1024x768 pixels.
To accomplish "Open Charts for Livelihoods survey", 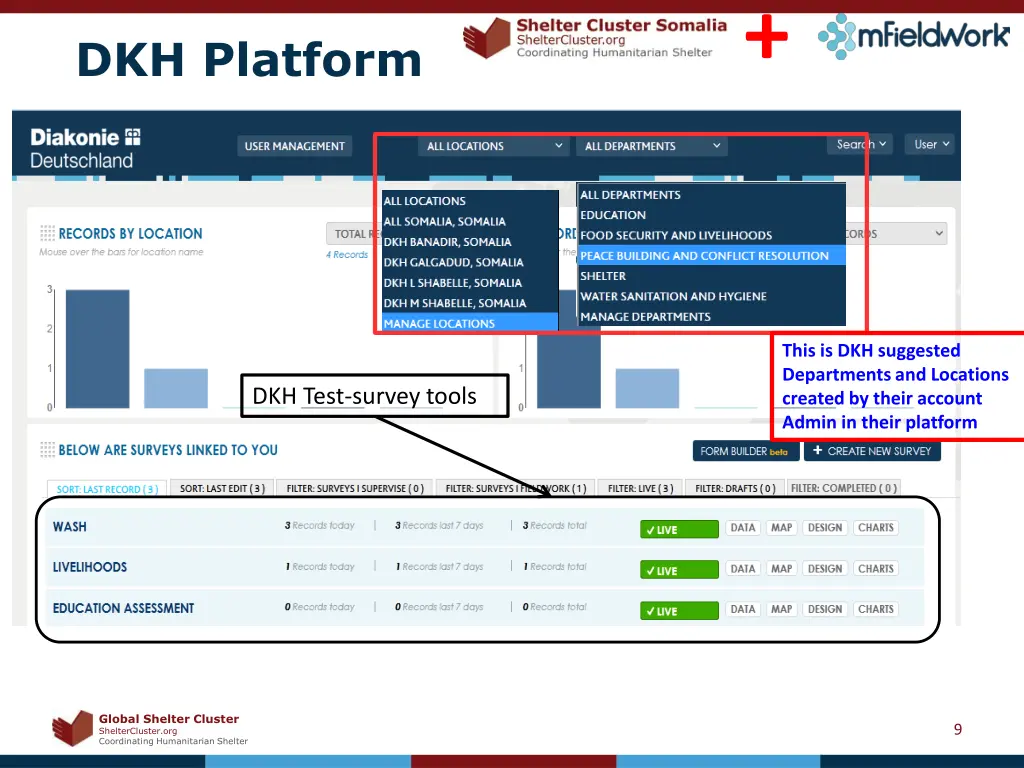I will [x=876, y=569].
